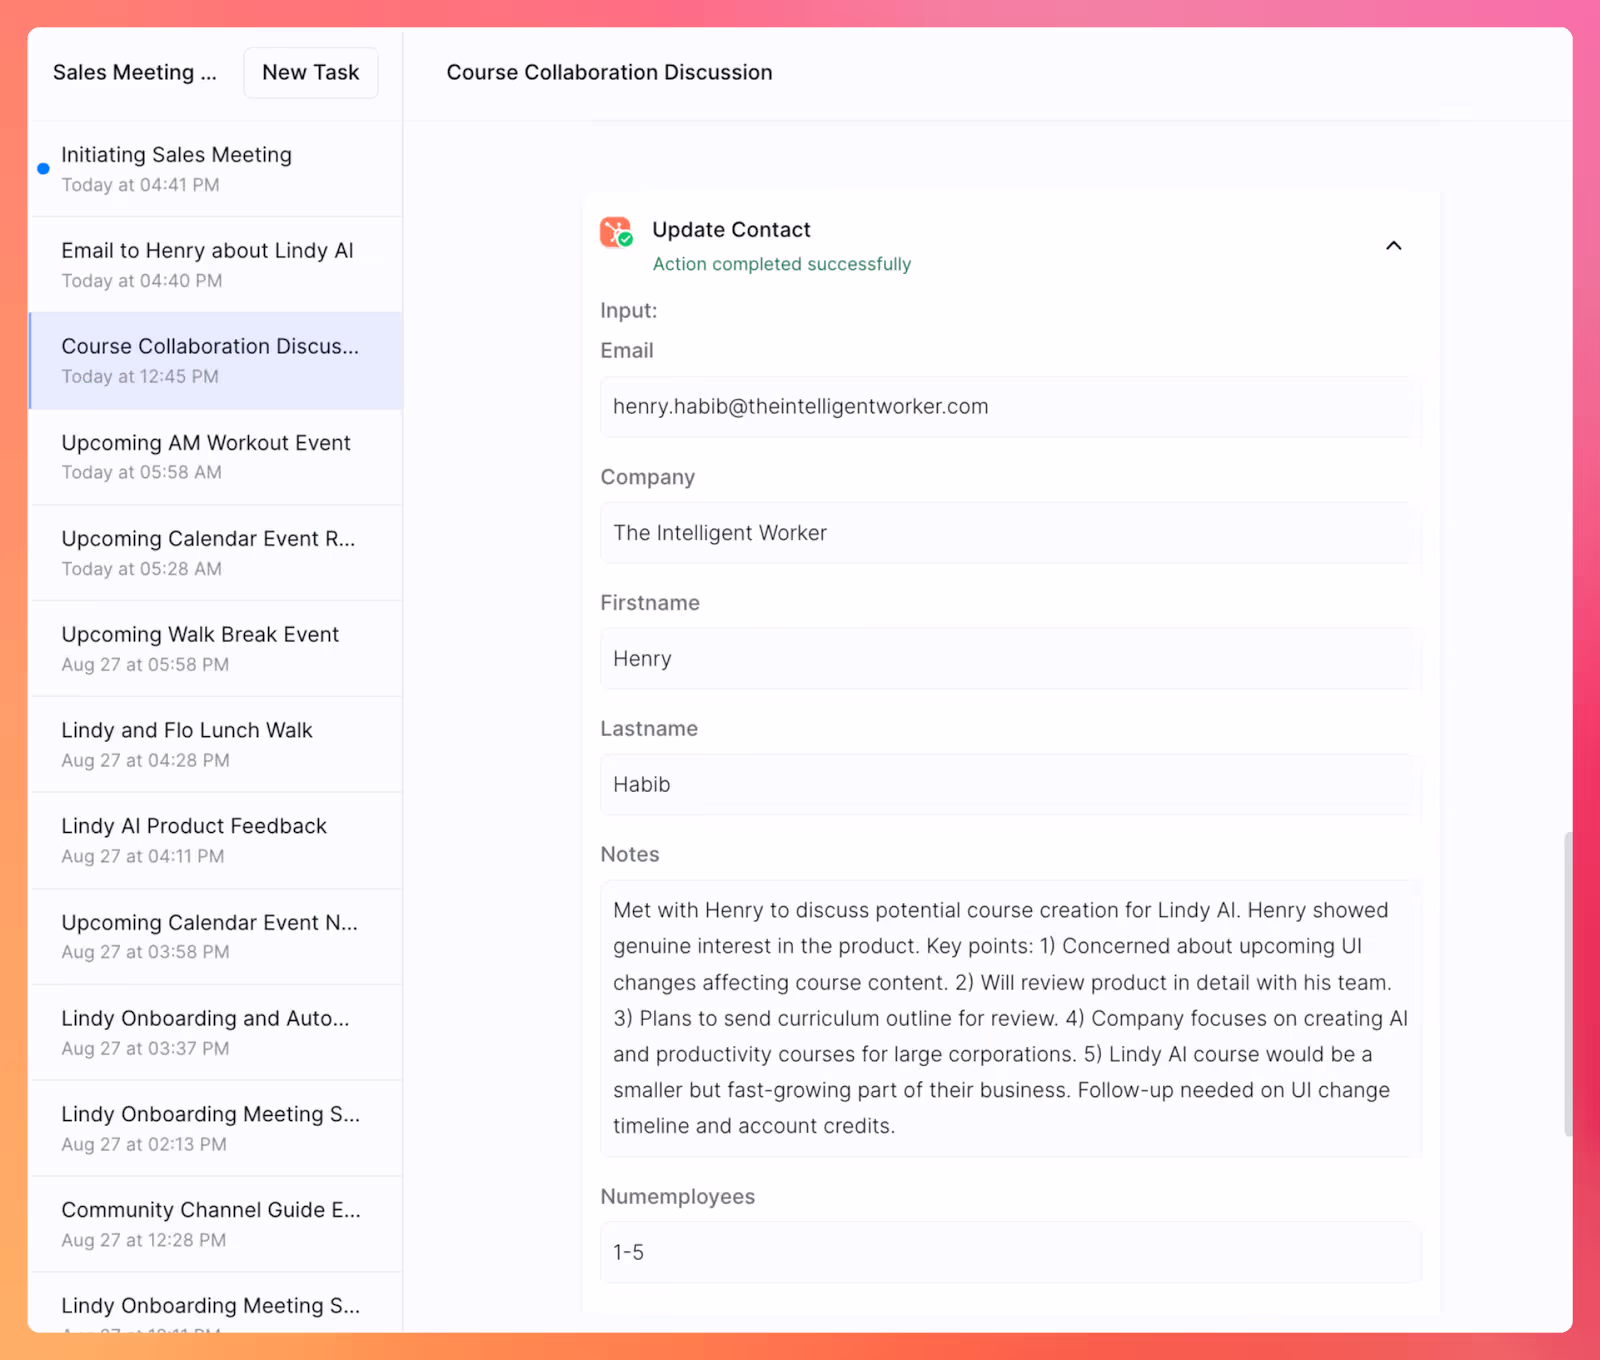Select Upcoming Walk Break Event task

[216, 649]
